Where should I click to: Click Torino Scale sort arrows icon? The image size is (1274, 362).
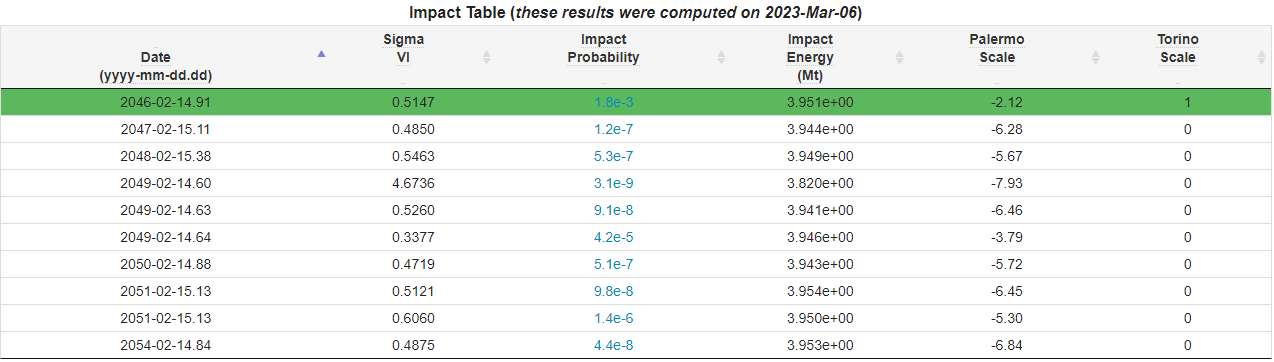coord(1261,57)
